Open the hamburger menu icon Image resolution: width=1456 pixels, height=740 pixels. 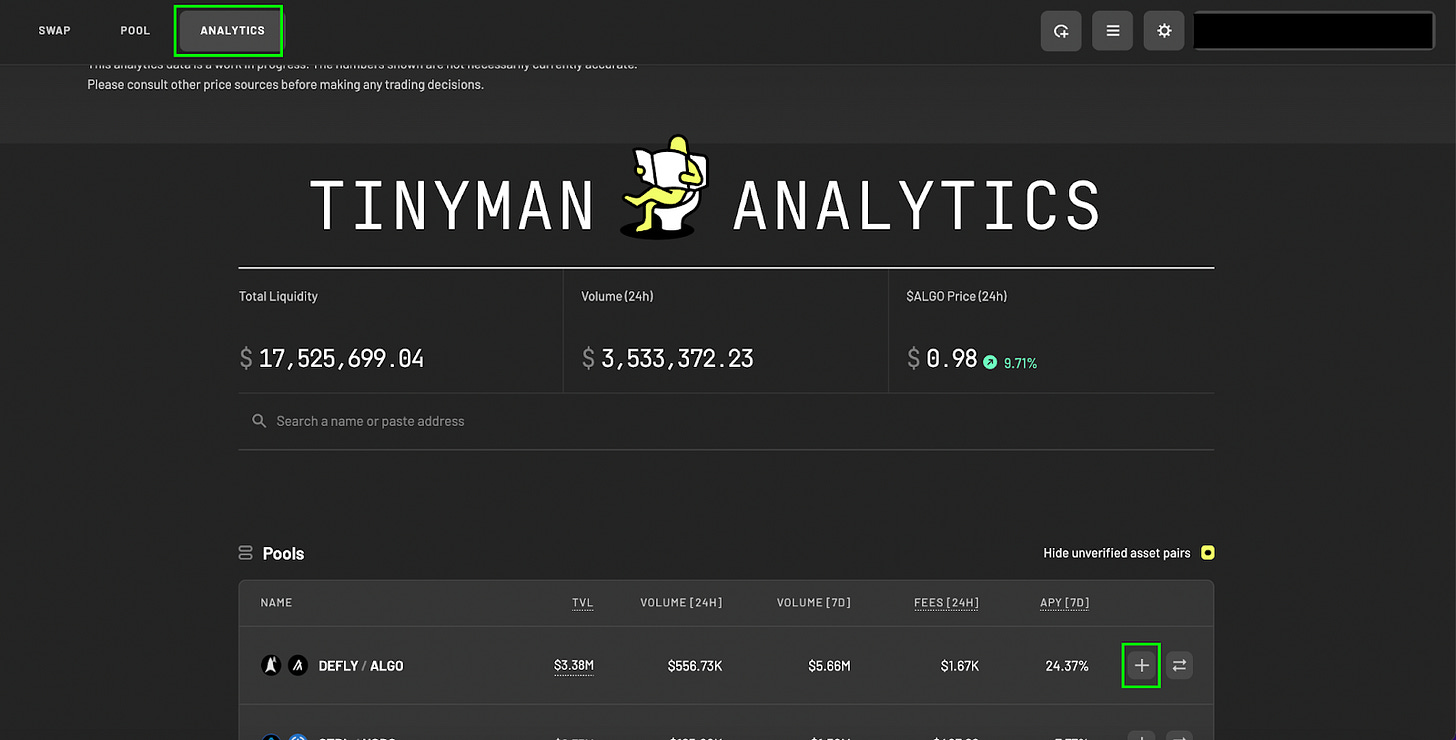1112,31
